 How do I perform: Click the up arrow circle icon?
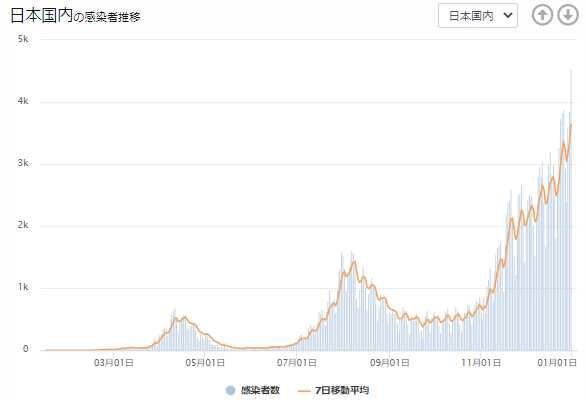click(x=542, y=15)
